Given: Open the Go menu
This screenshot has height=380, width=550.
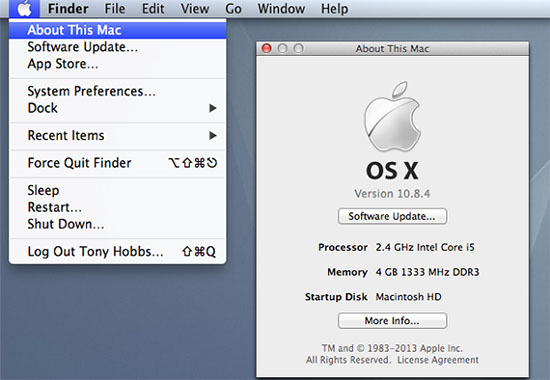Looking at the screenshot, I should (x=233, y=8).
